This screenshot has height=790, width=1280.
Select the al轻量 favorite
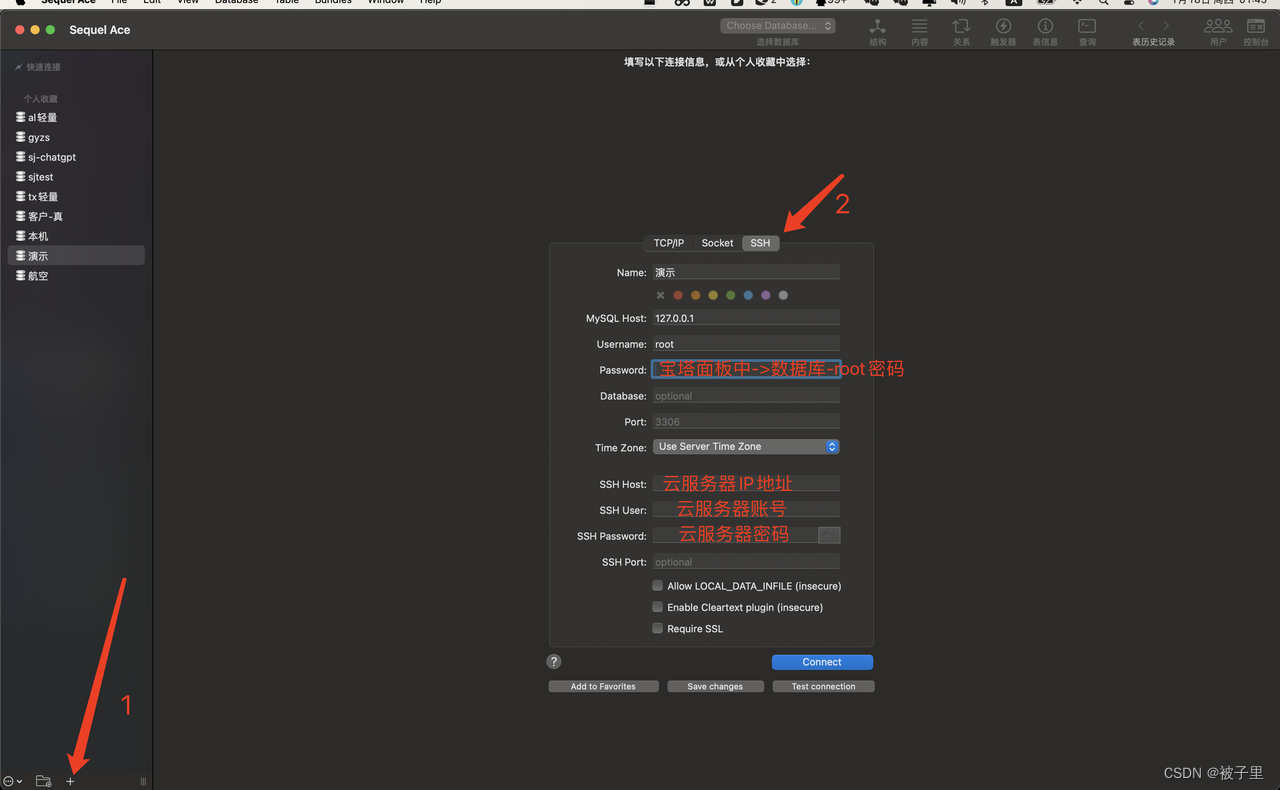pyautogui.click(x=76, y=117)
